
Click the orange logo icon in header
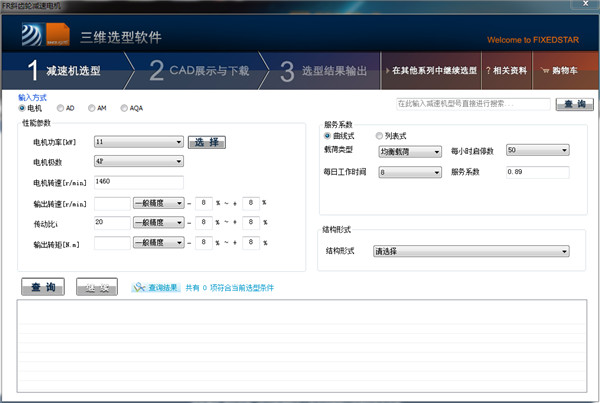tap(58, 35)
